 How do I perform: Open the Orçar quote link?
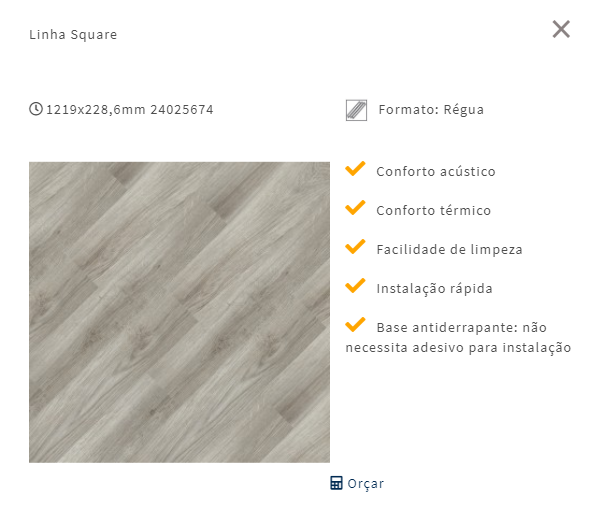[357, 483]
